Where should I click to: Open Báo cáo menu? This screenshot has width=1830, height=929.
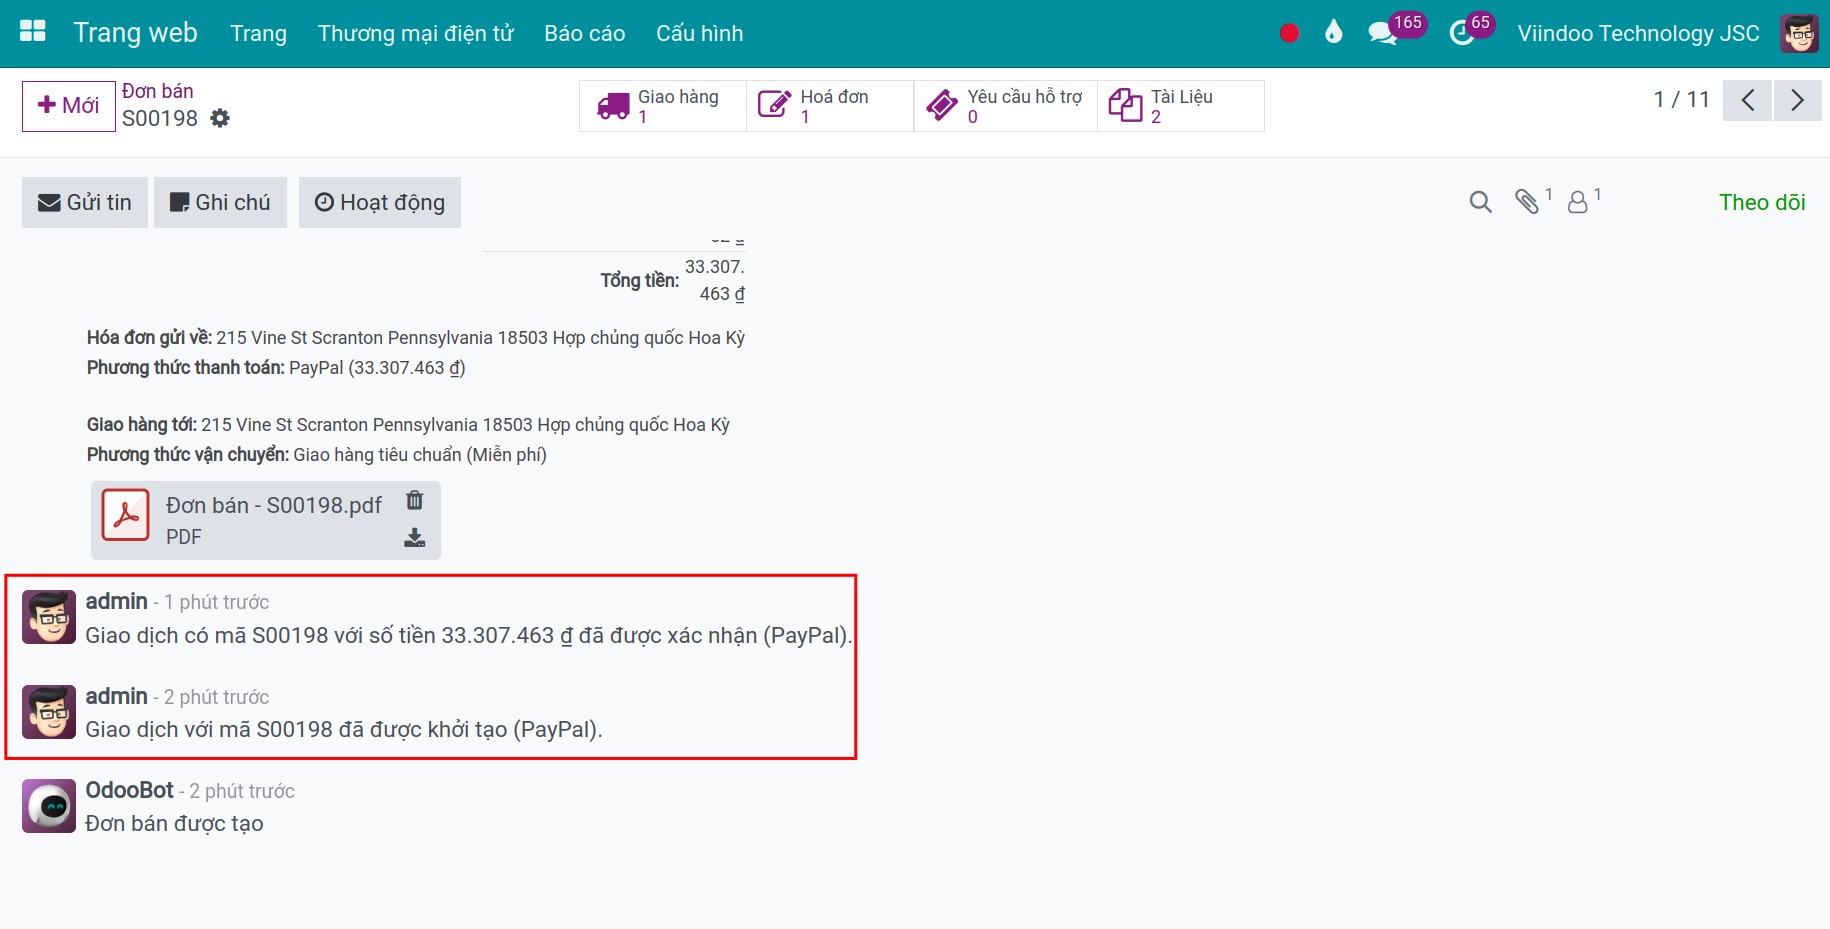pyautogui.click(x=585, y=33)
